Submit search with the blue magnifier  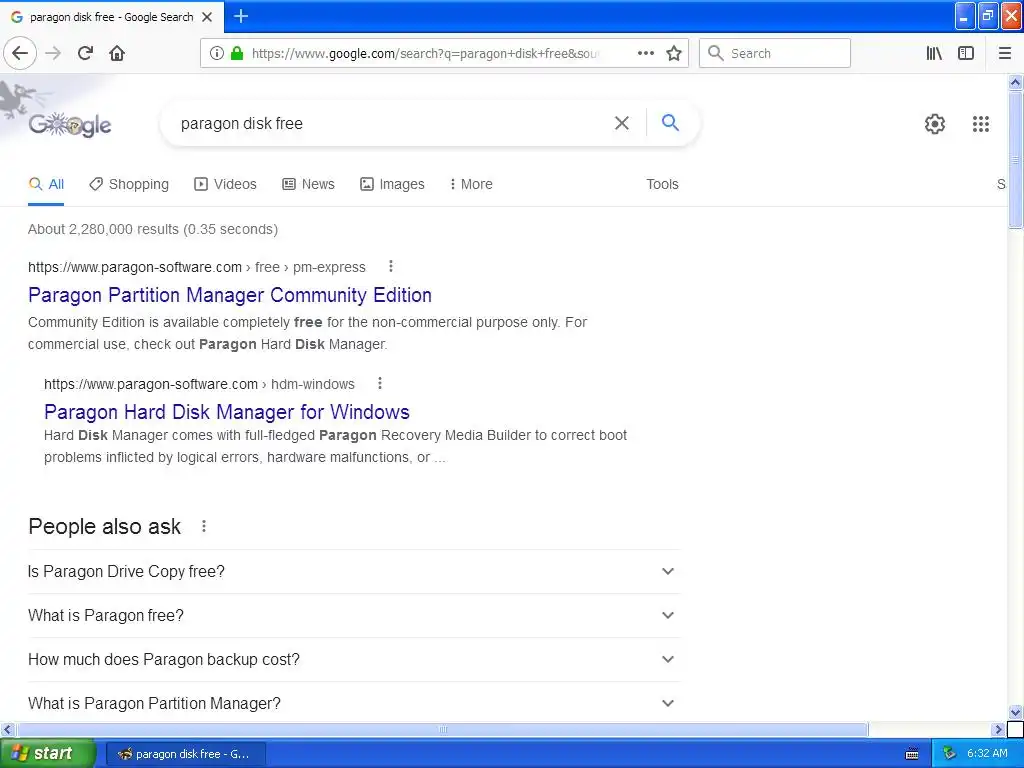pos(670,122)
